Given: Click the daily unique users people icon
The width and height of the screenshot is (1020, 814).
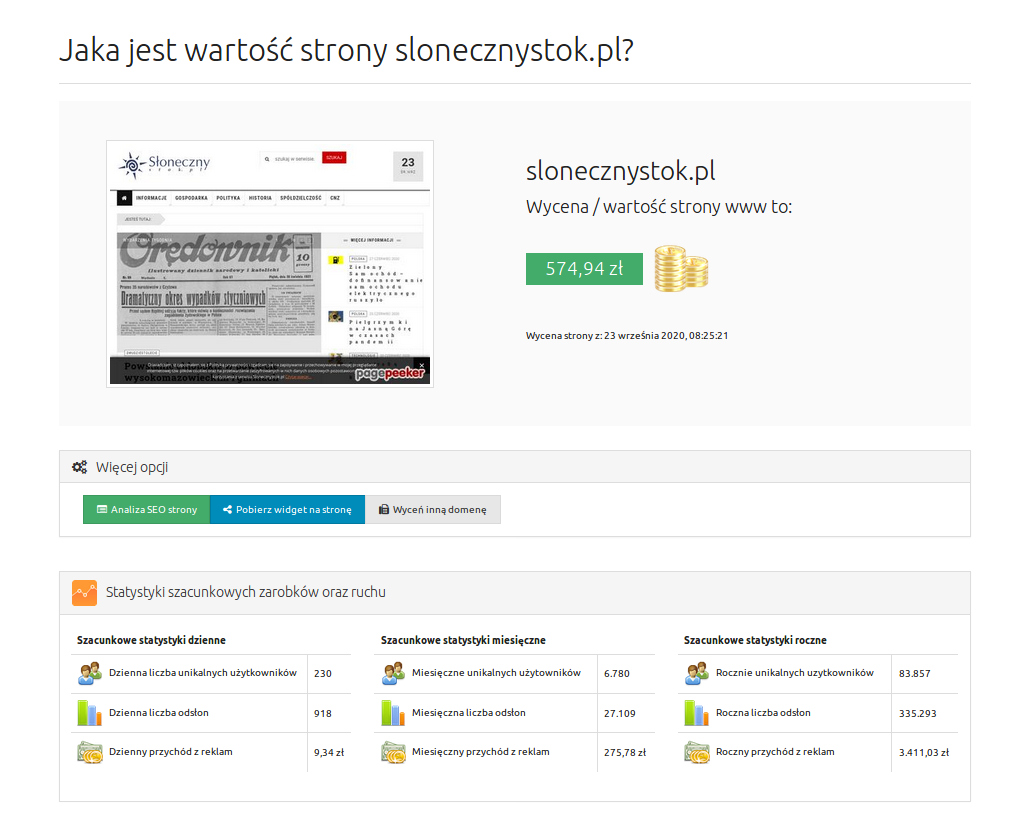Looking at the screenshot, I should [90, 674].
